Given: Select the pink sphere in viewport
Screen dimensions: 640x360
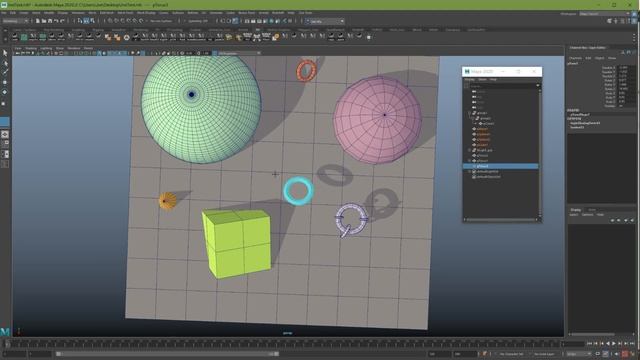Looking at the screenshot, I should (x=378, y=120).
